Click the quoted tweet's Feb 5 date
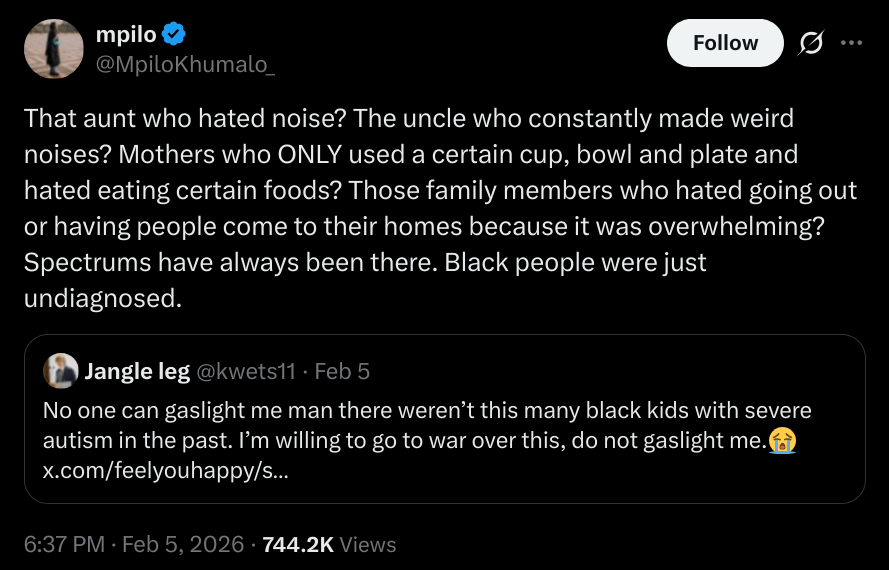 342,372
